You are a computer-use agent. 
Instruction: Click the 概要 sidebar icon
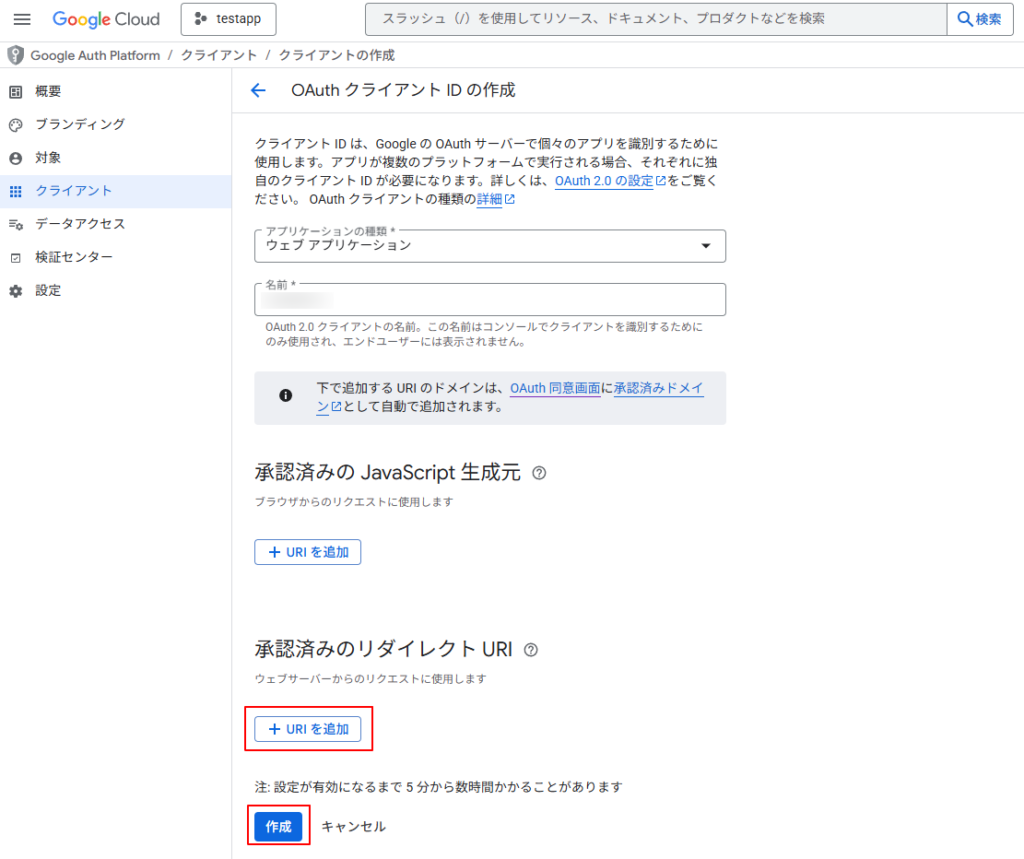[15, 92]
